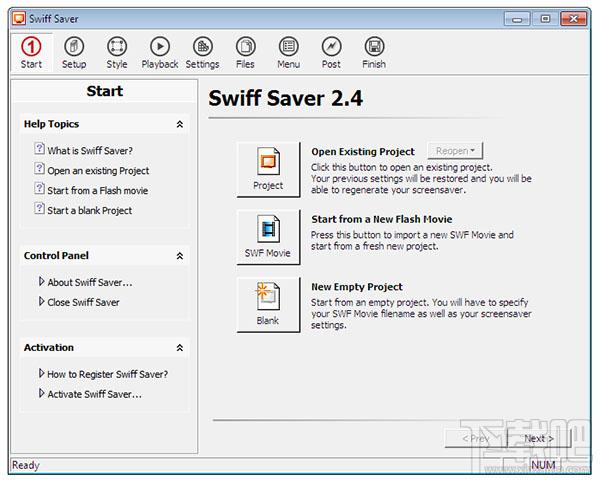
Task: Open the Setup step in toolbar
Action: (x=74, y=52)
